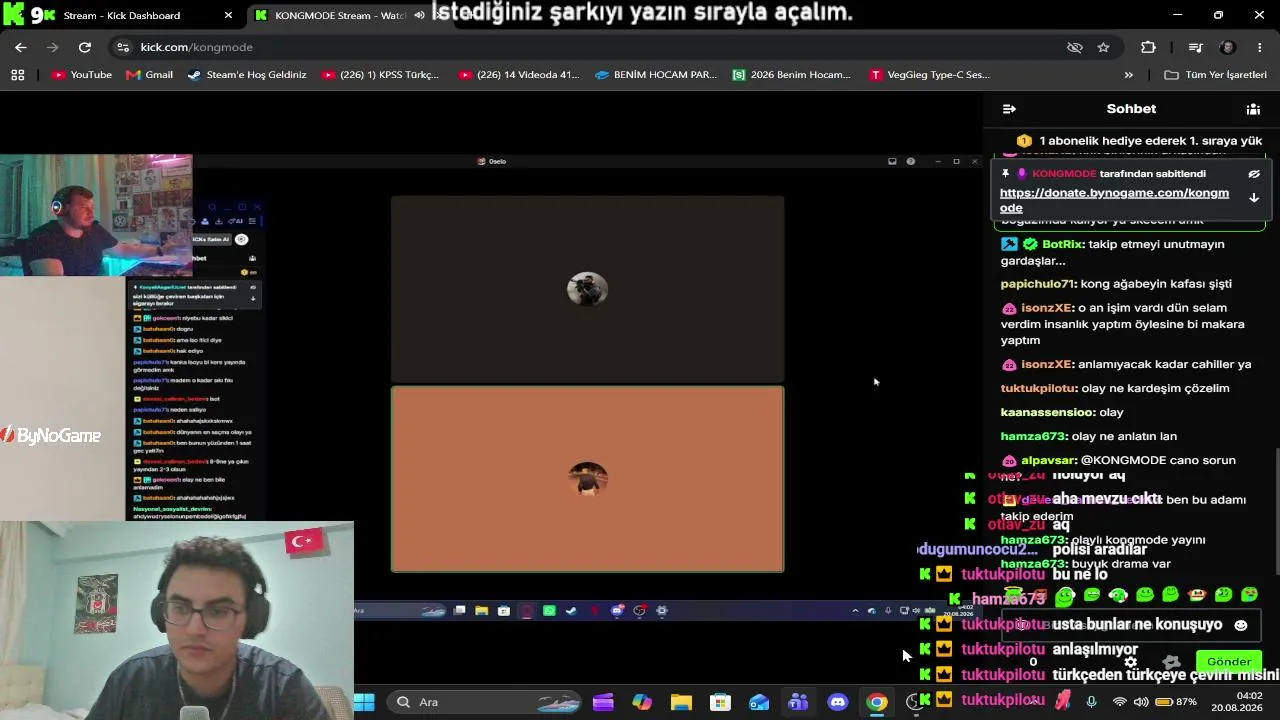The height and width of the screenshot is (720, 1280).
Task: Open the Chrome extensions puzzle icon
Action: point(1148,47)
